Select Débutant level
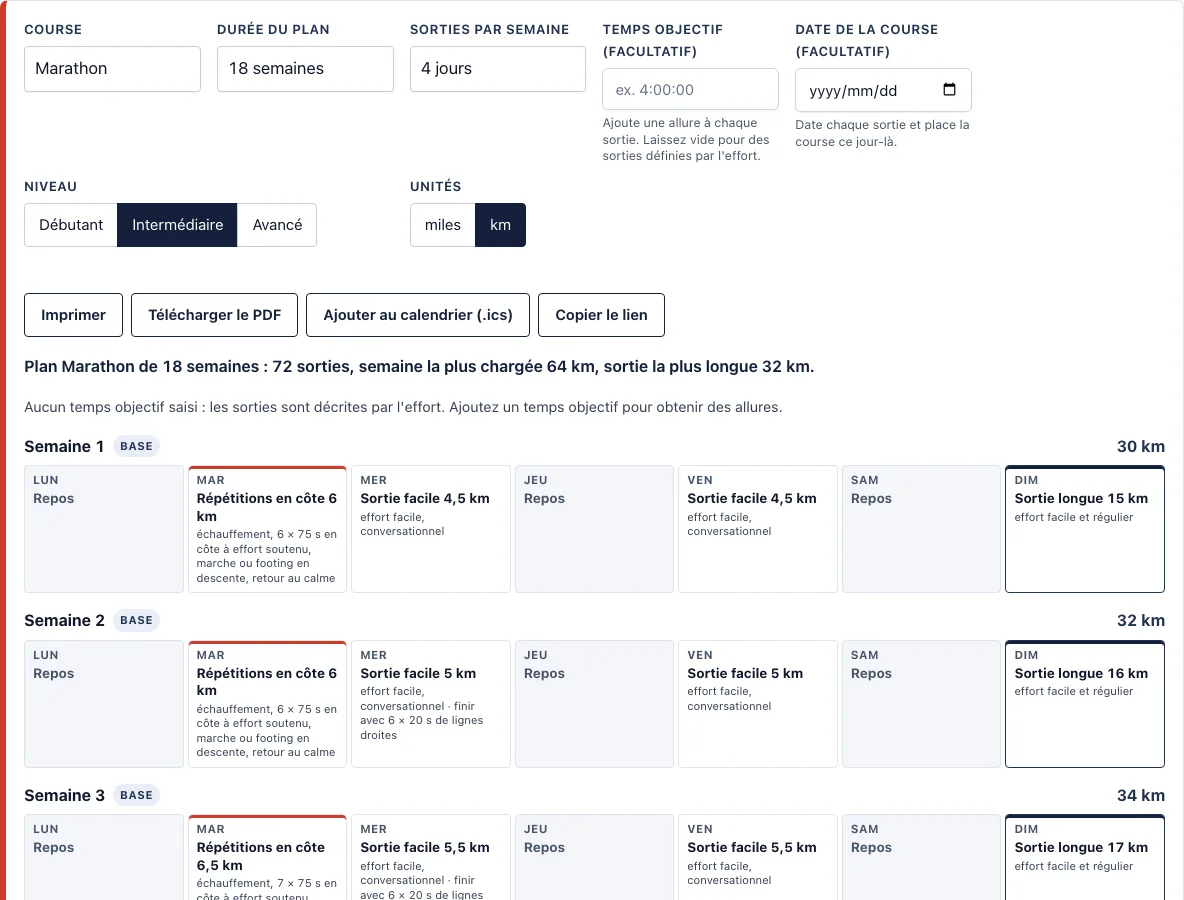Screen dimensions: 1184x900 click(71, 225)
